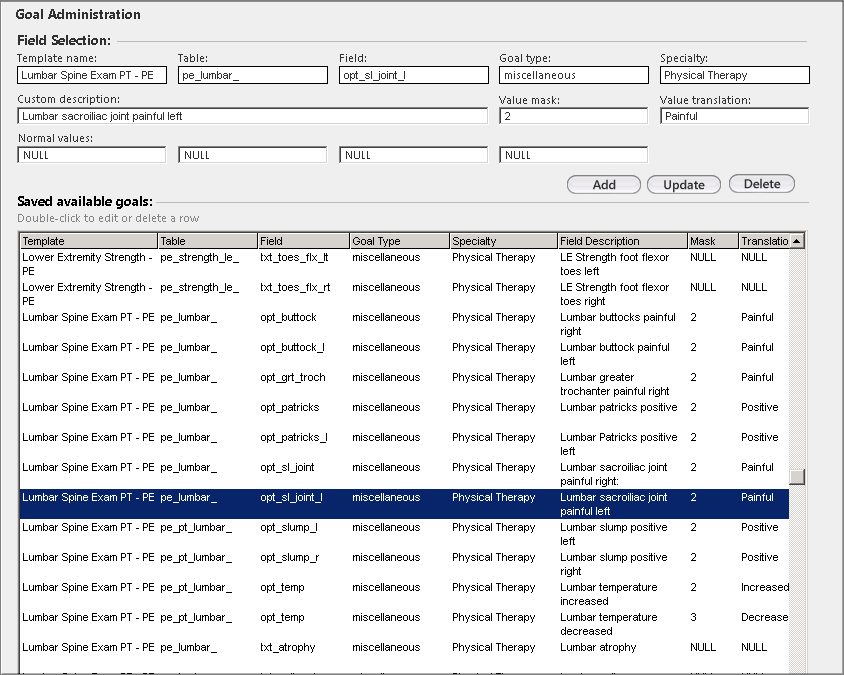Click the 'Increased' translation cell
This screenshot has width=844, height=675.
coord(765,587)
